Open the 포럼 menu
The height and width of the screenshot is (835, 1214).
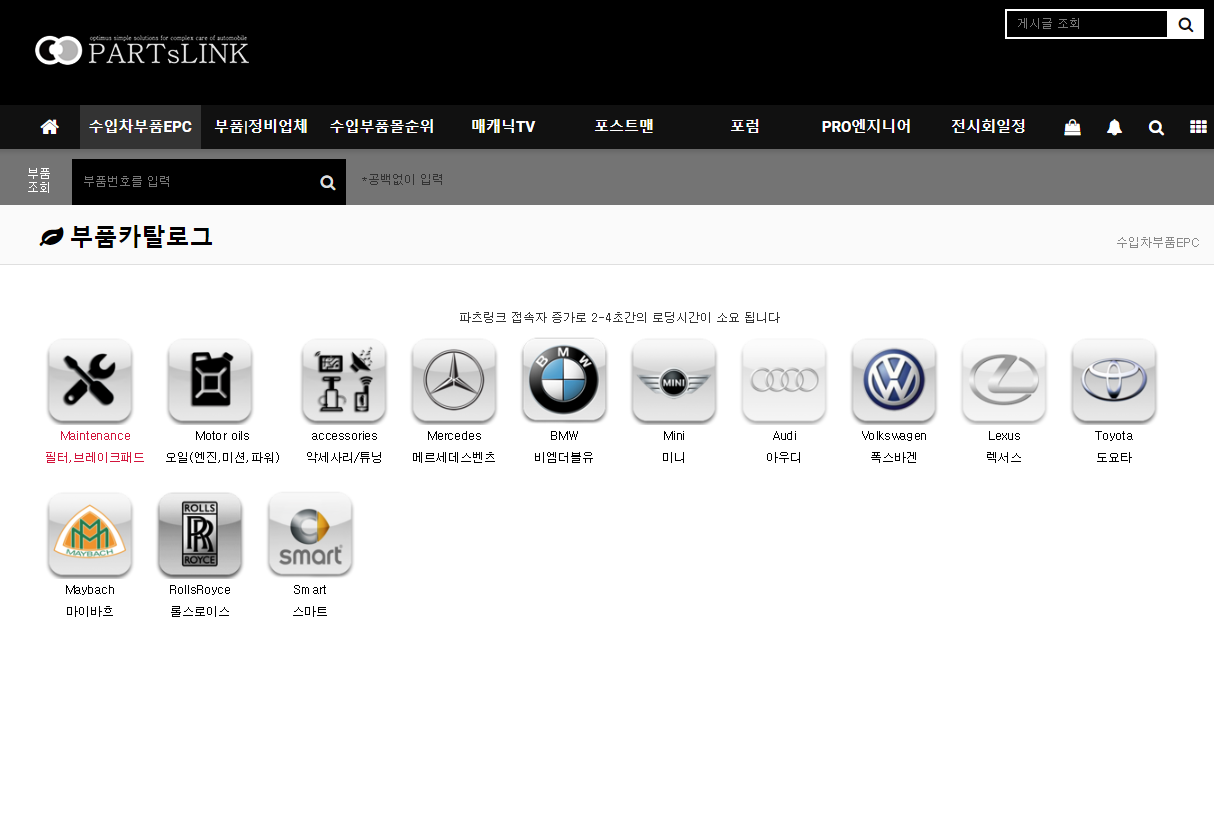click(x=745, y=127)
